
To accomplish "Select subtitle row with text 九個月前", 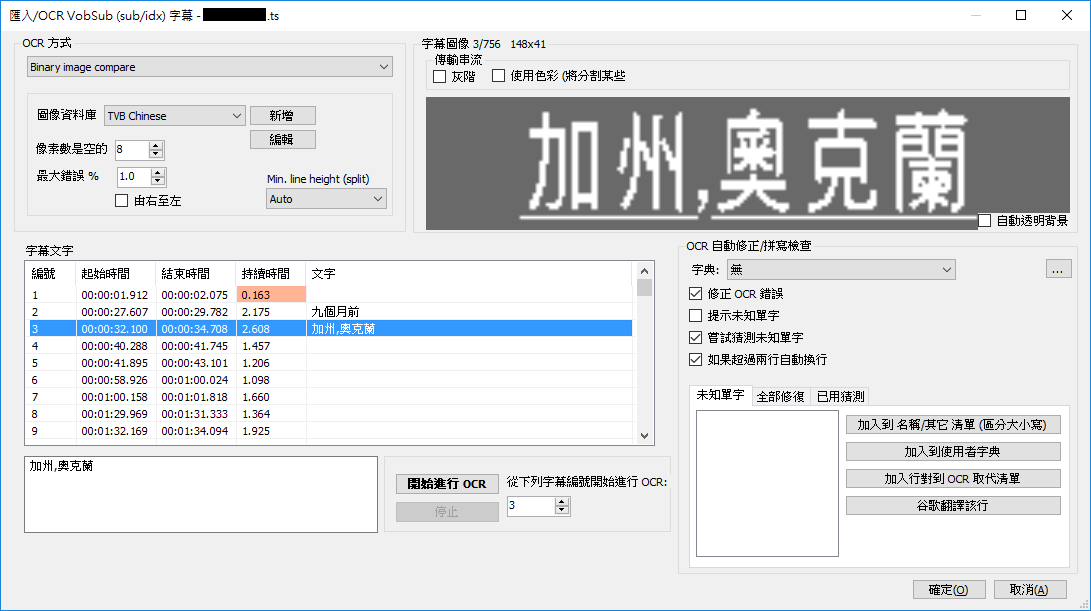I will coord(330,312).
